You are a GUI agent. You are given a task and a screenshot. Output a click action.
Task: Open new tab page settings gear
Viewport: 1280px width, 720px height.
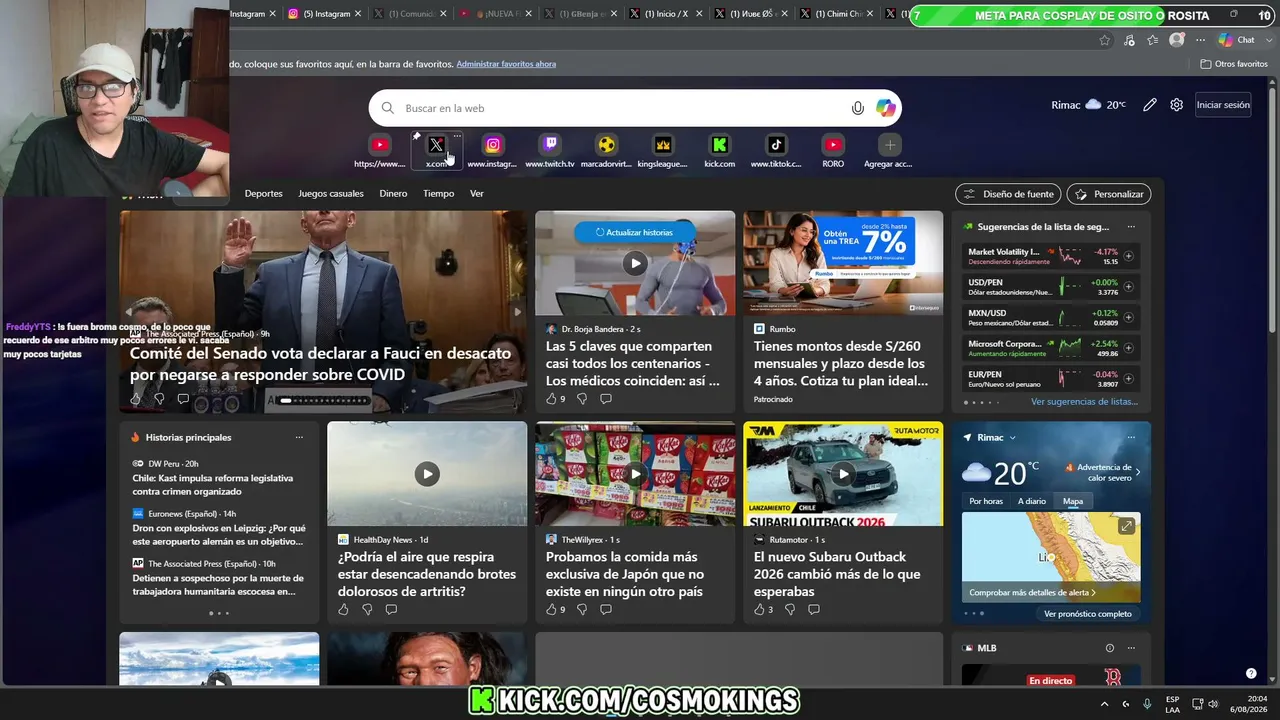(x=1177, y=105)
